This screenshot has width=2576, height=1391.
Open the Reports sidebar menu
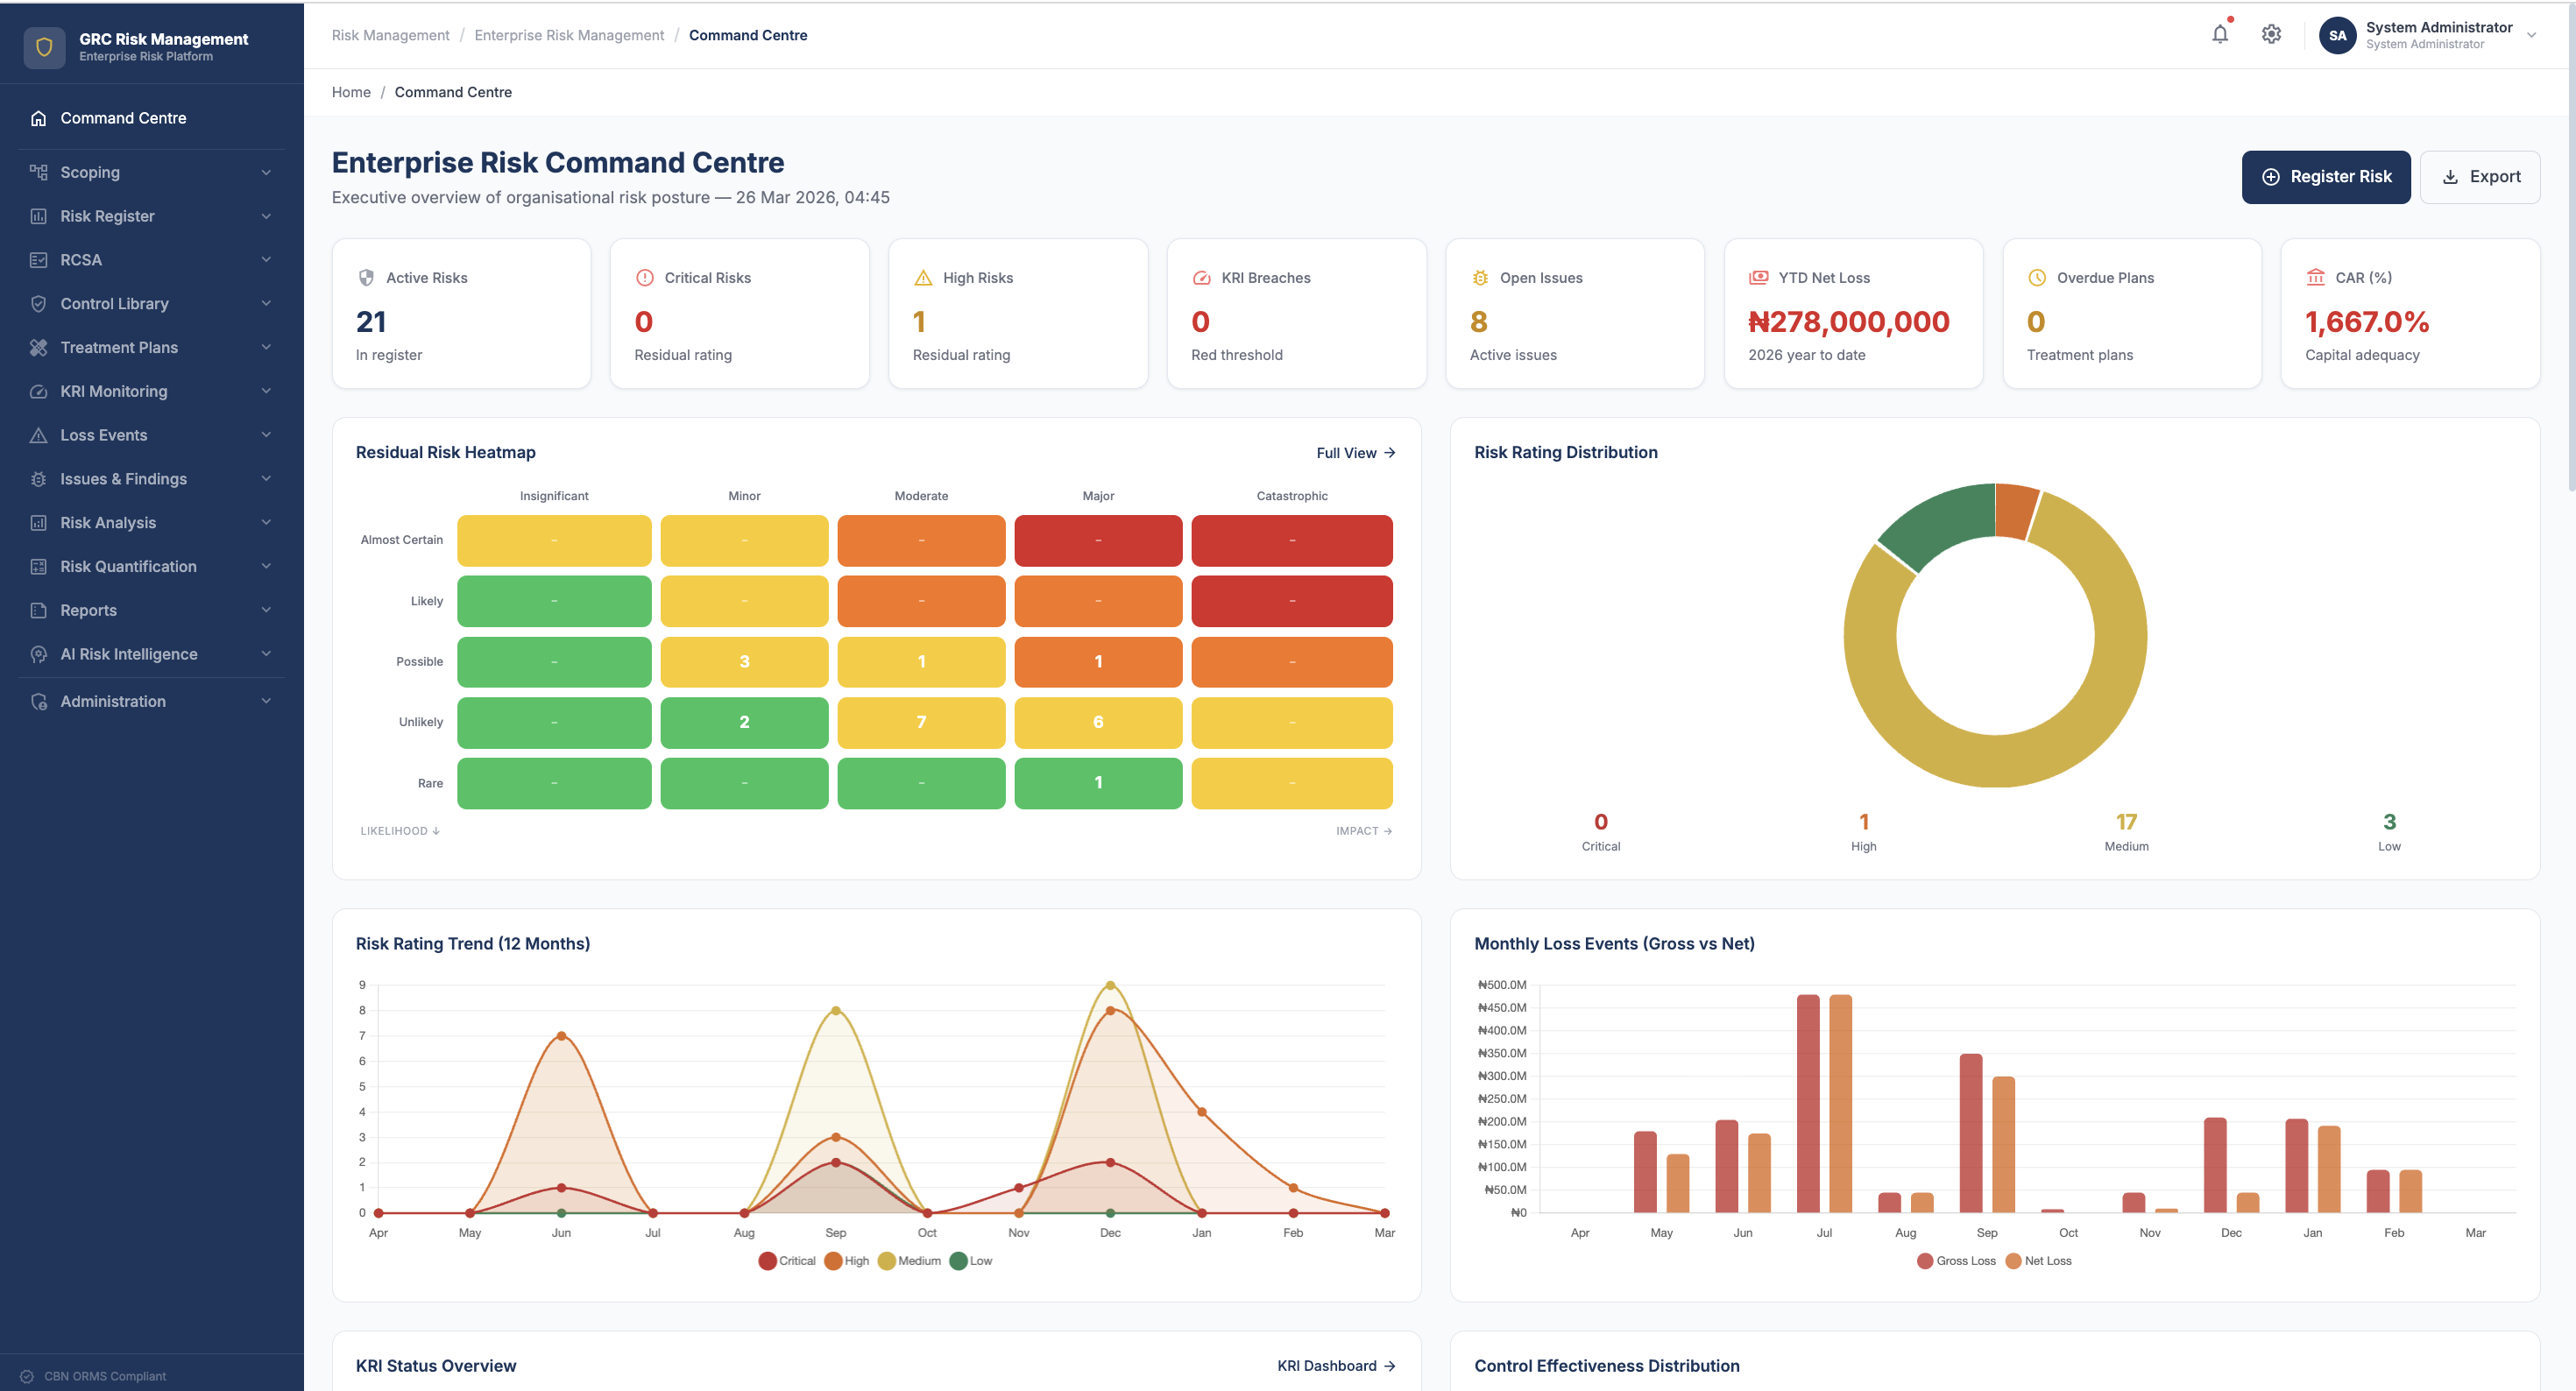(88, 610)
